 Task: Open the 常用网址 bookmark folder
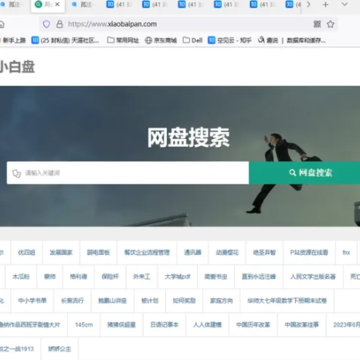coord(123,40)
